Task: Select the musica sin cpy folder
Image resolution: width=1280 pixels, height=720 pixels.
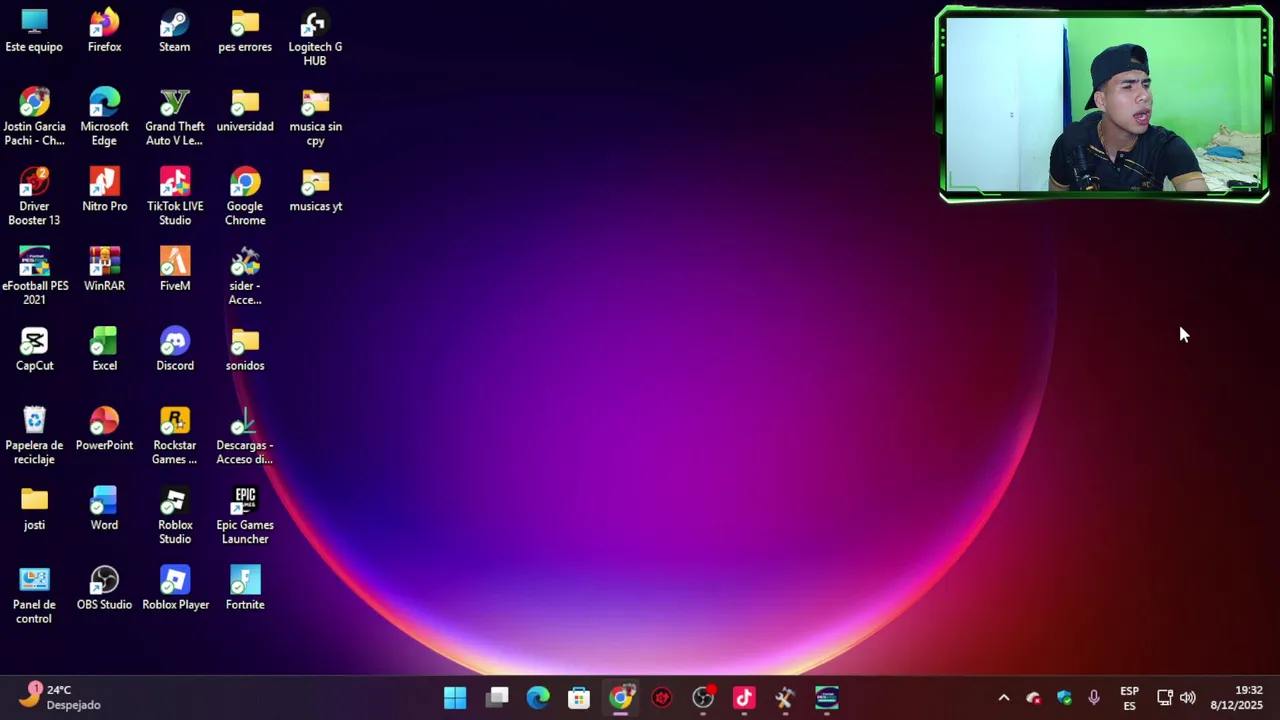Action: (x=315, y=118)
